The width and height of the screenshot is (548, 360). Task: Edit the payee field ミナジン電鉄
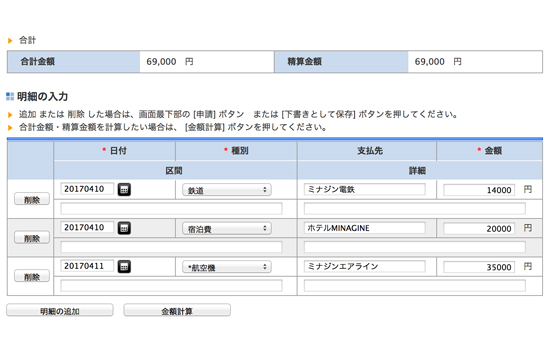365,189
